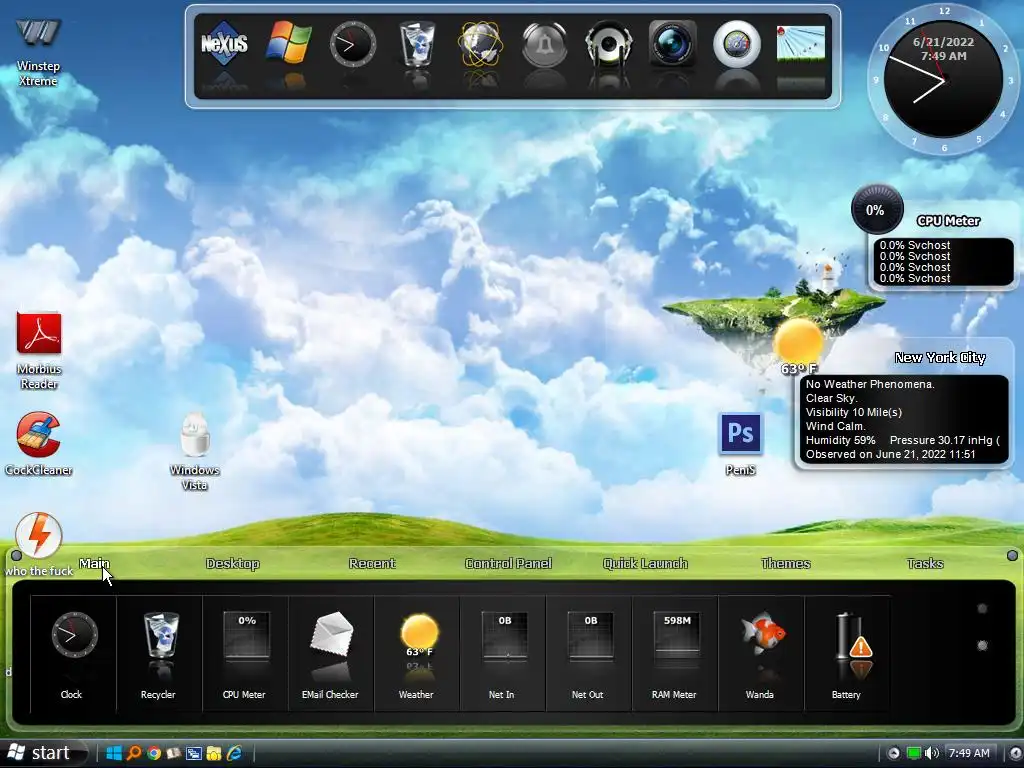Click the 7:49 AM taskbar clock

click(968, 753)
